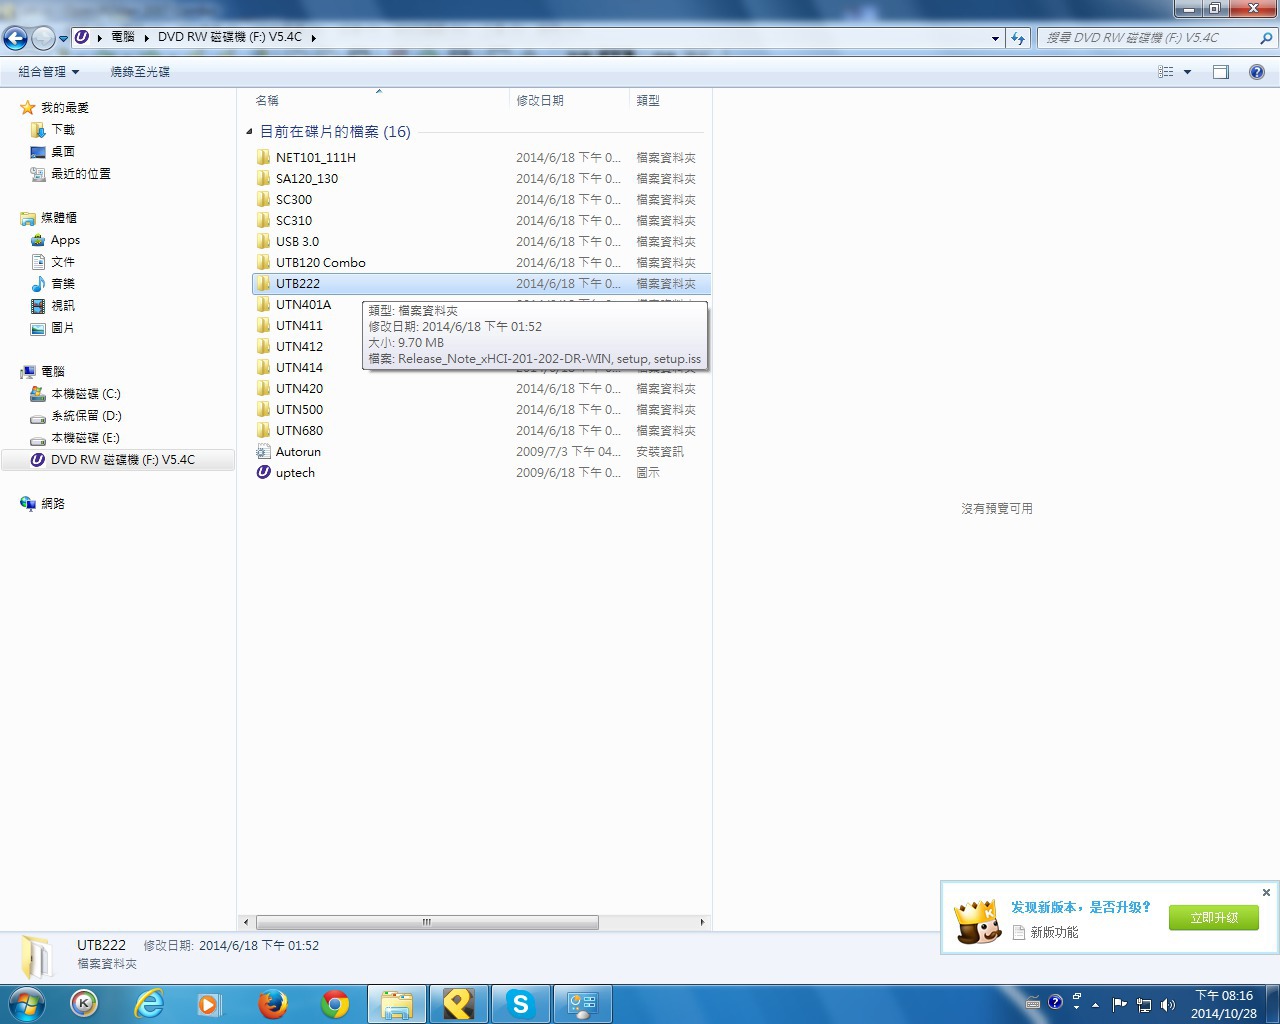Click 我的最愛 in the navigation pane
Image resolution: width=1280 pixels, height=1024 pixels.
pos(64,107)
